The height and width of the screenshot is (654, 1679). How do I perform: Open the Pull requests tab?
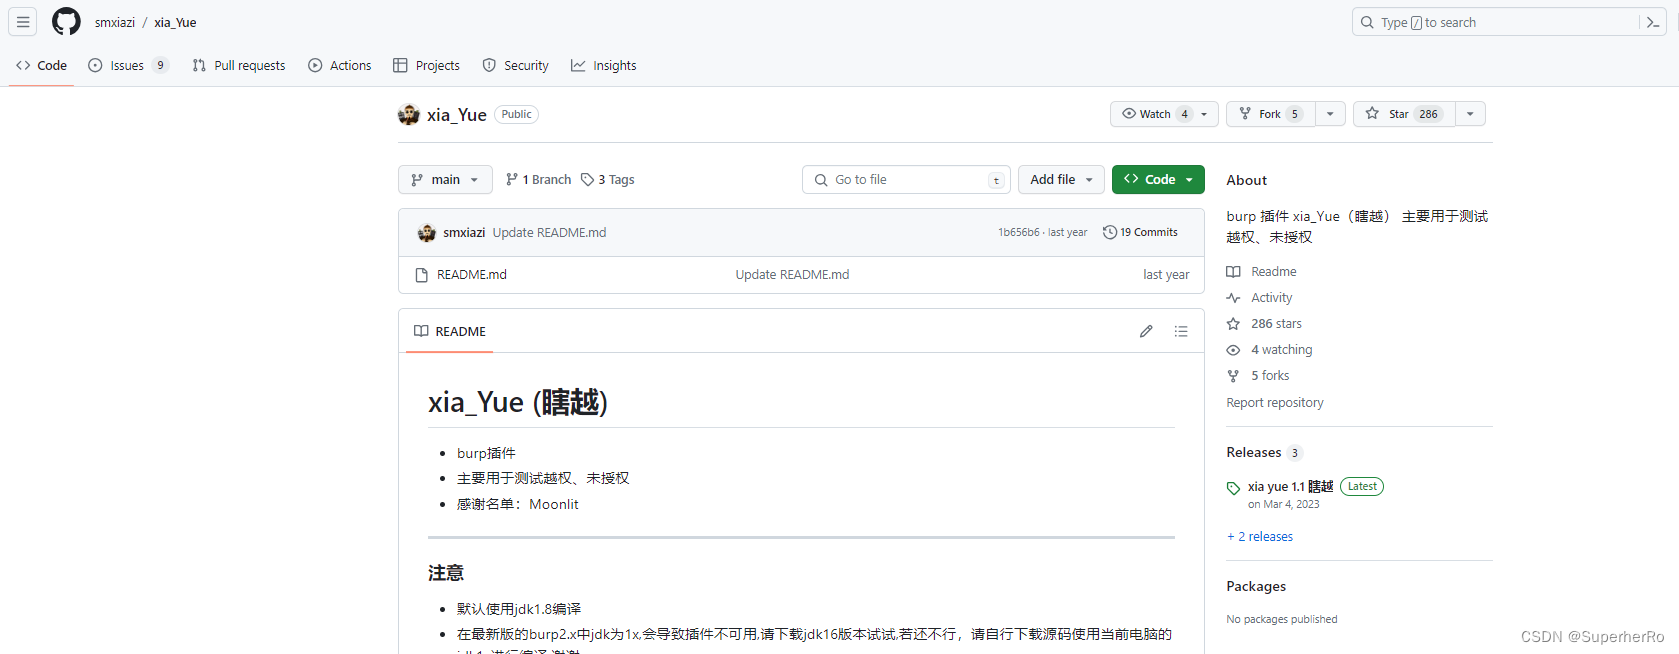[239, 65]
